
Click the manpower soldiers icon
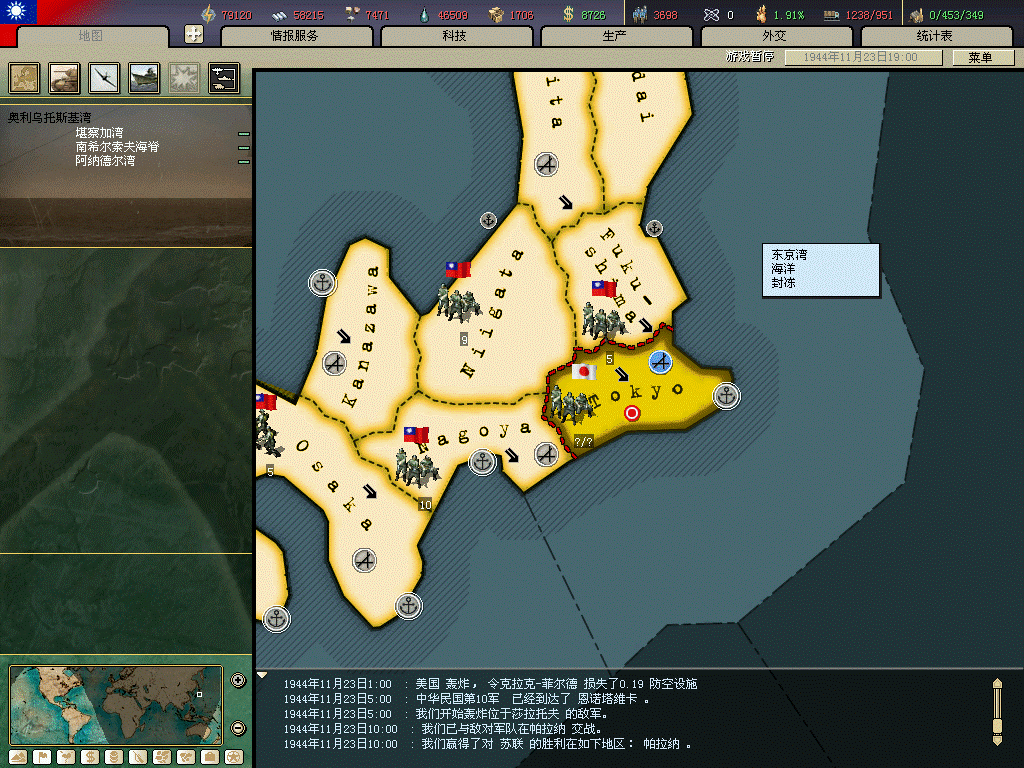point(640,14)
